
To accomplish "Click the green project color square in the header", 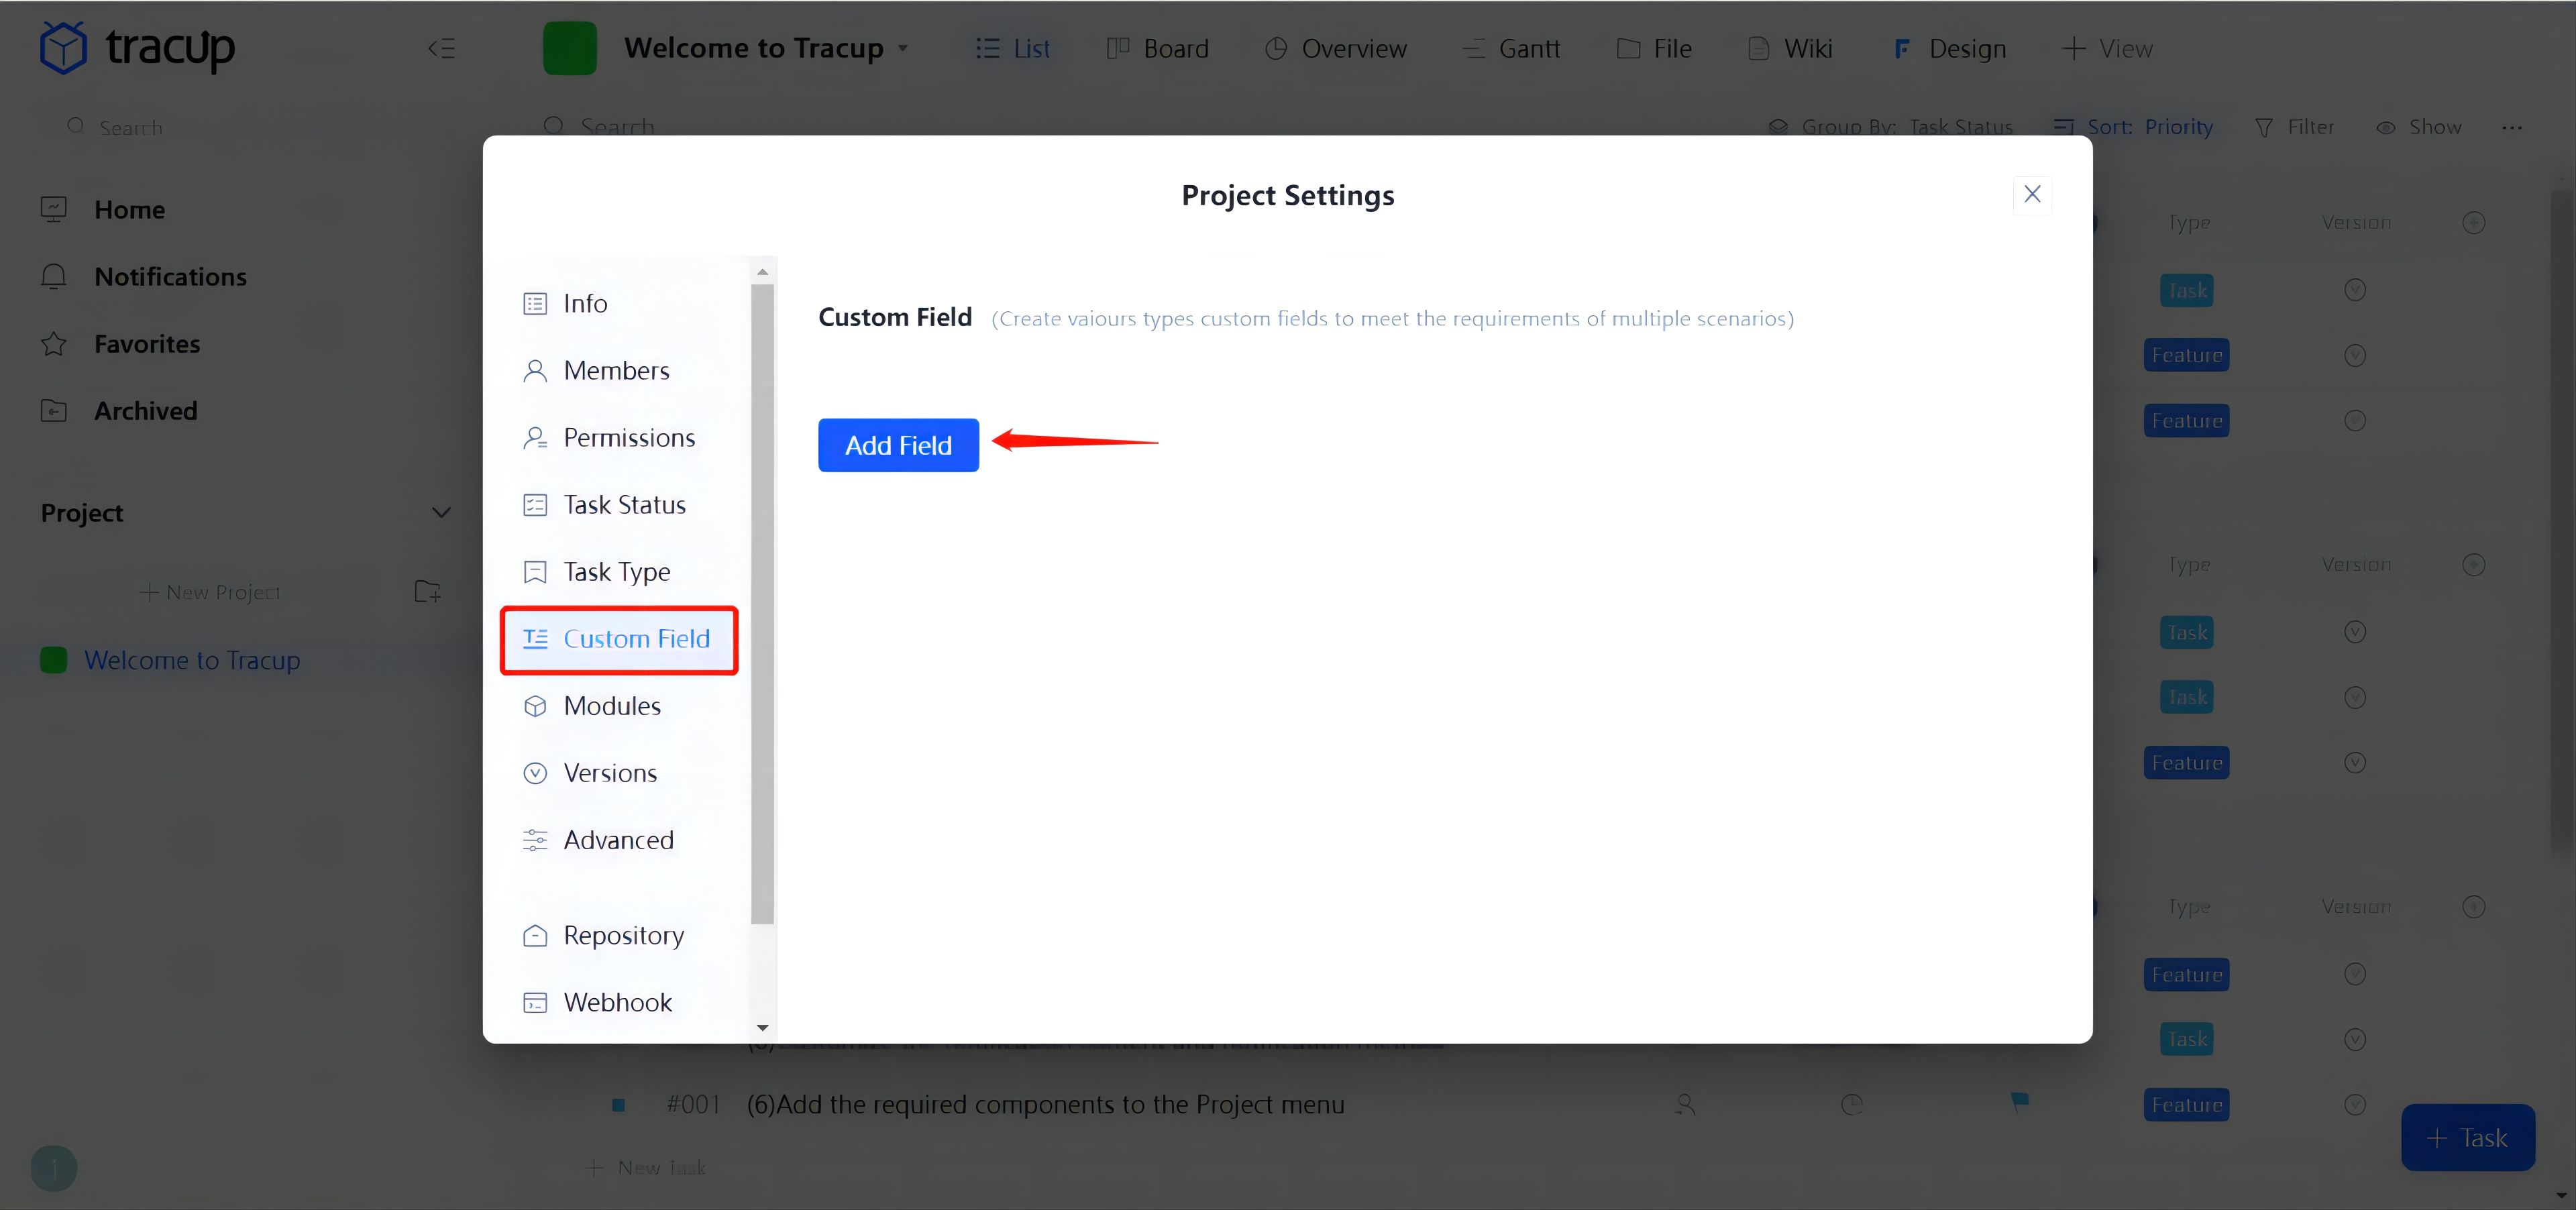I will tap(569, 48).
